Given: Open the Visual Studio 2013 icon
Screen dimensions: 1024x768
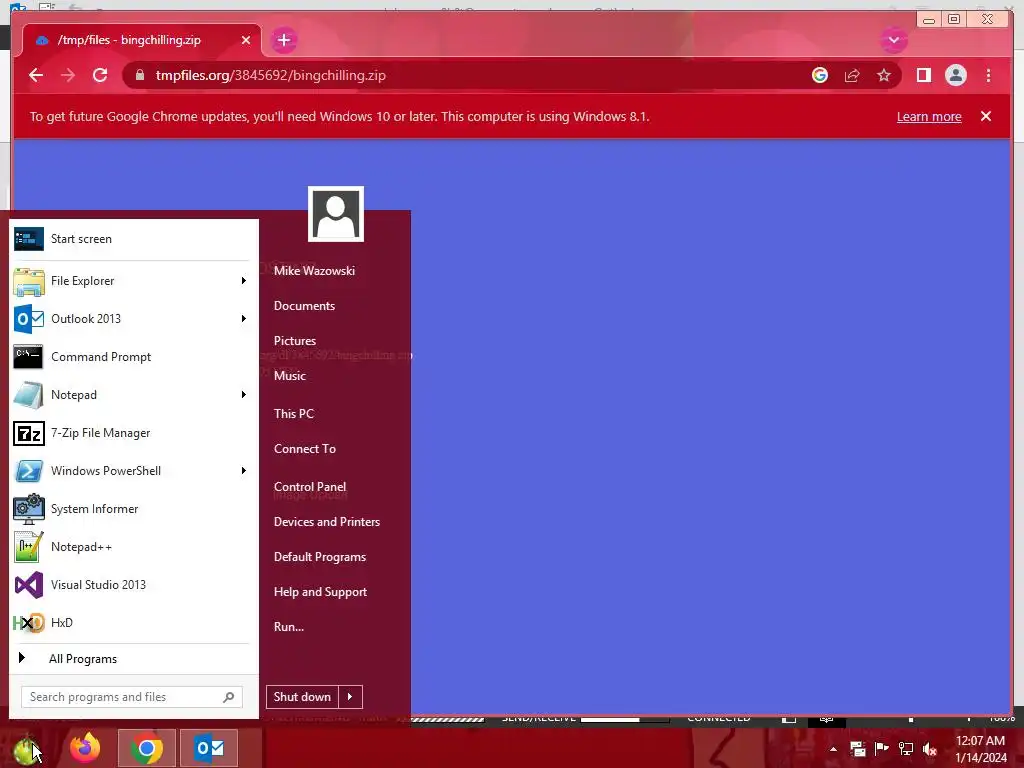Looking at the screenshot, I should pos(29,584).
